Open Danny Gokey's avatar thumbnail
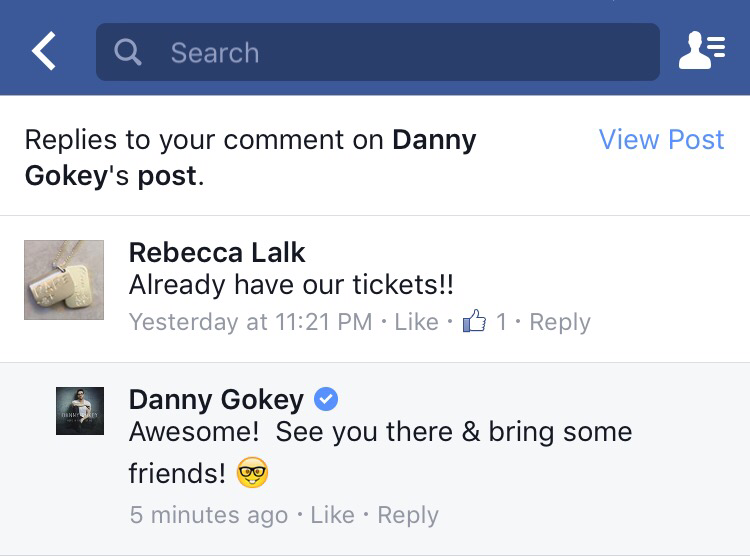The height and width of the screenshot is (556, 750). pyautogui.click(x=80, y=410)
